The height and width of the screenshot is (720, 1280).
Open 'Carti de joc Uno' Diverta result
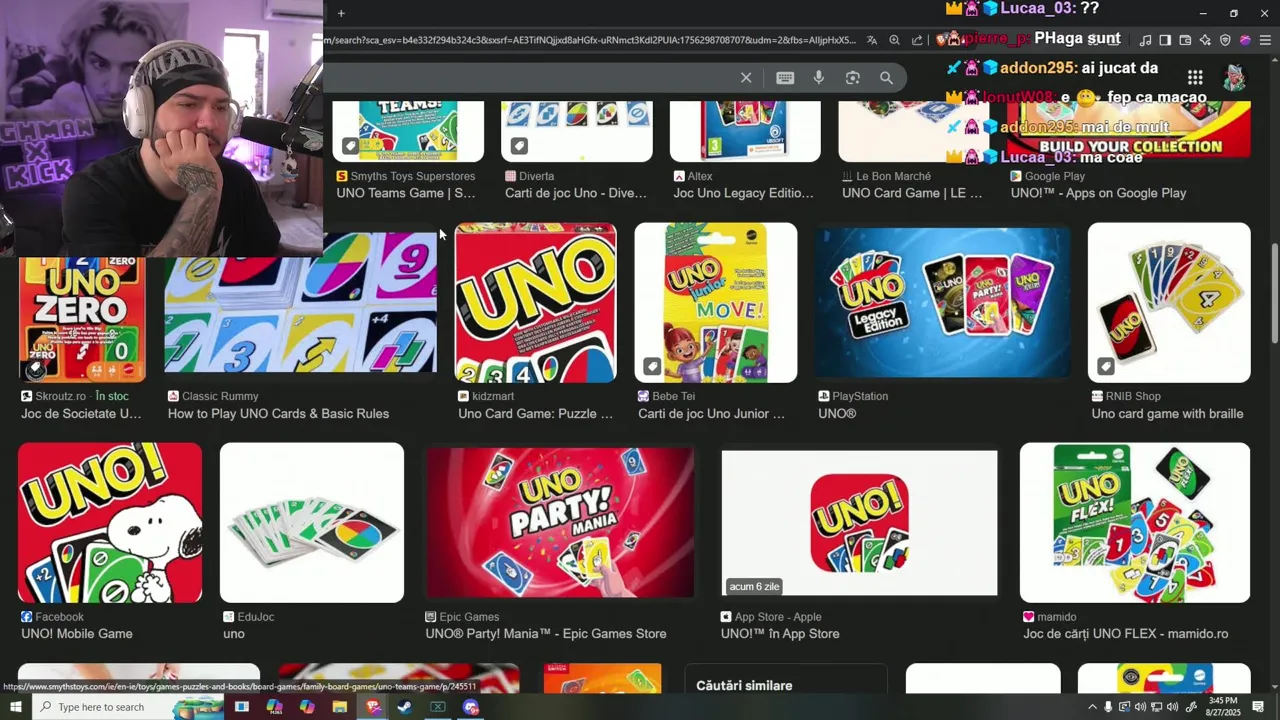[x=576, y=193]
